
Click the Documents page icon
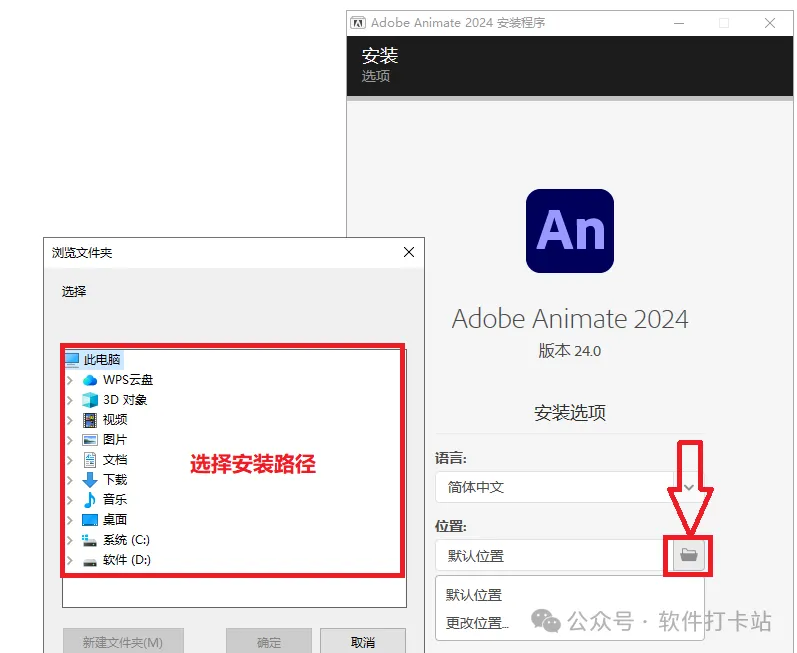90,460
